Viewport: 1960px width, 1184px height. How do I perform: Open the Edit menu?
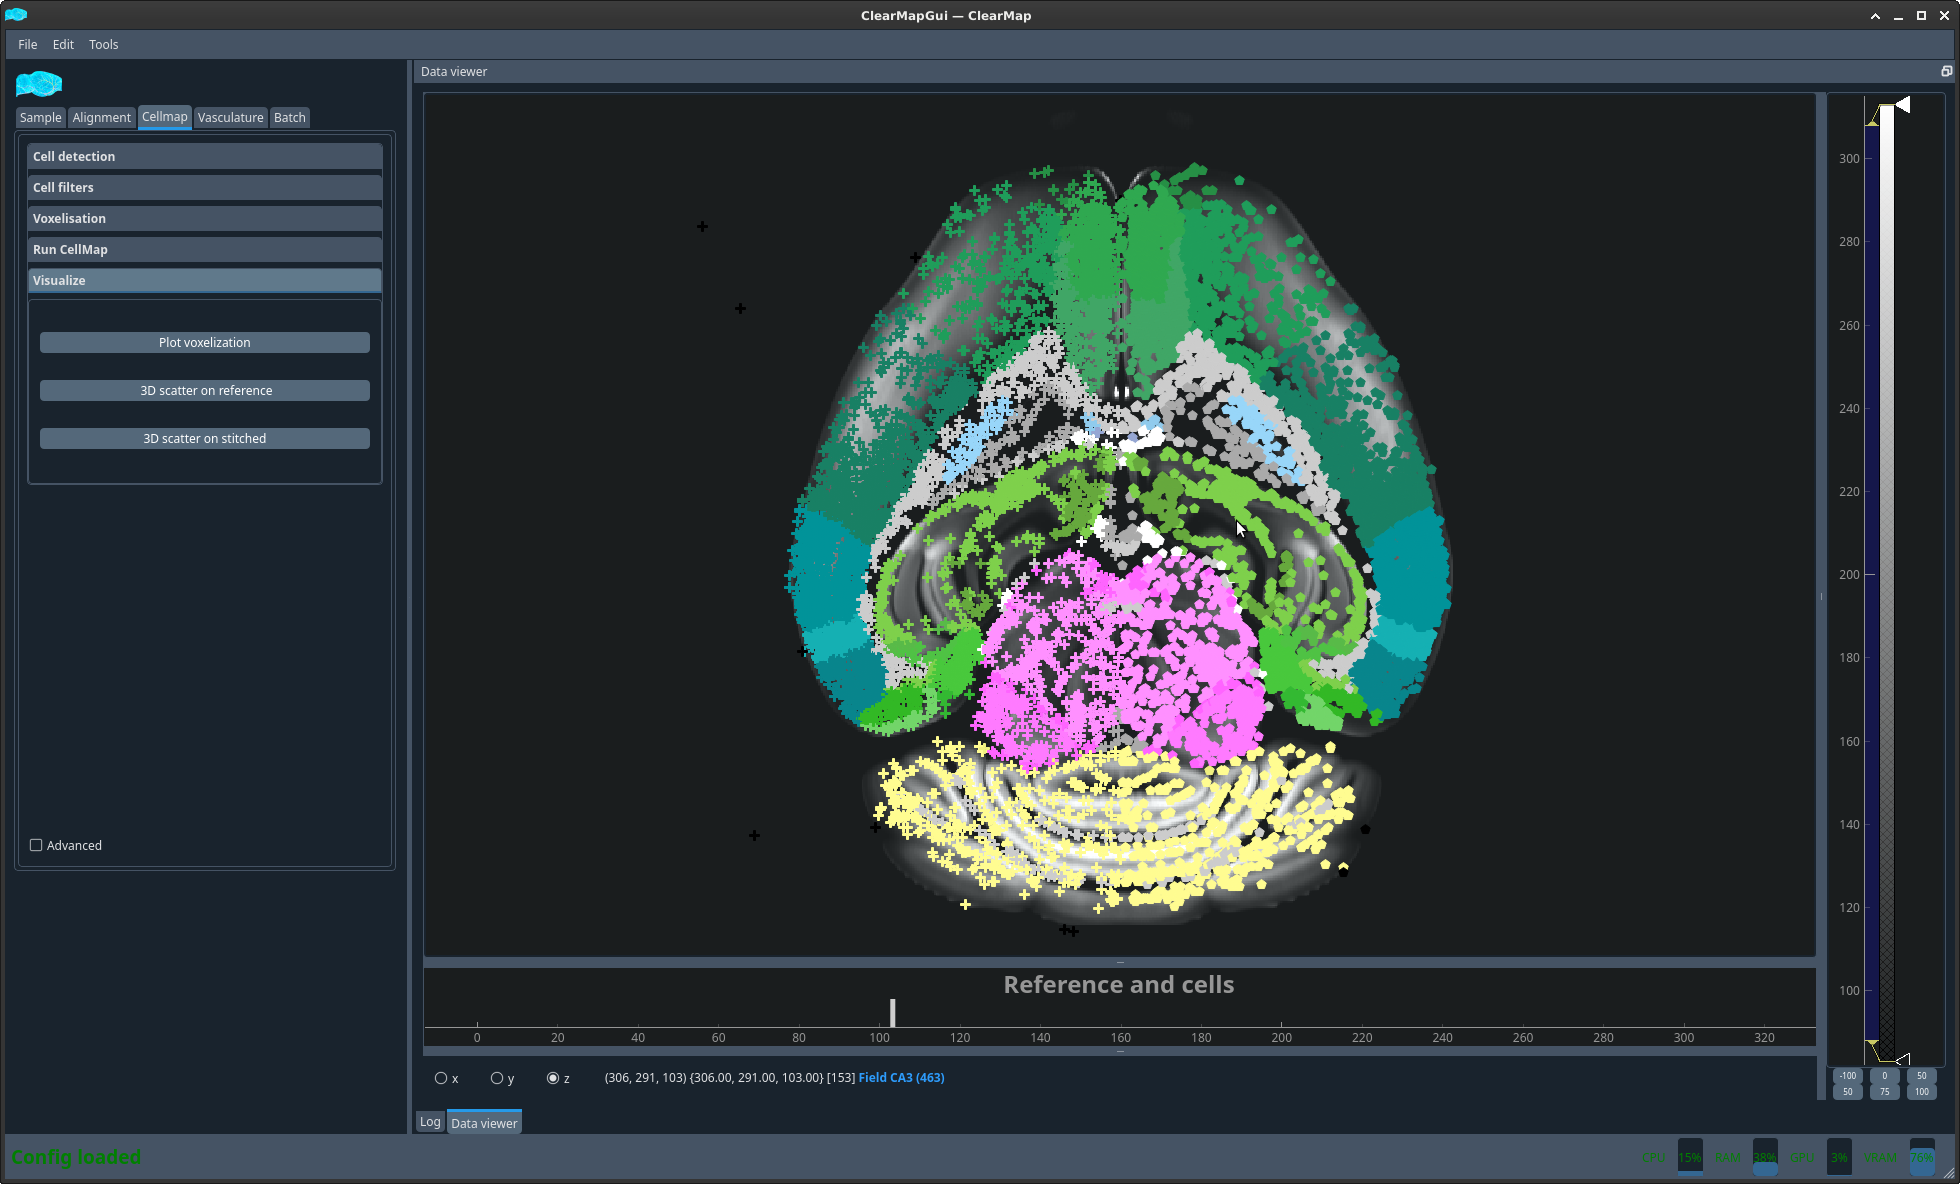63,44
